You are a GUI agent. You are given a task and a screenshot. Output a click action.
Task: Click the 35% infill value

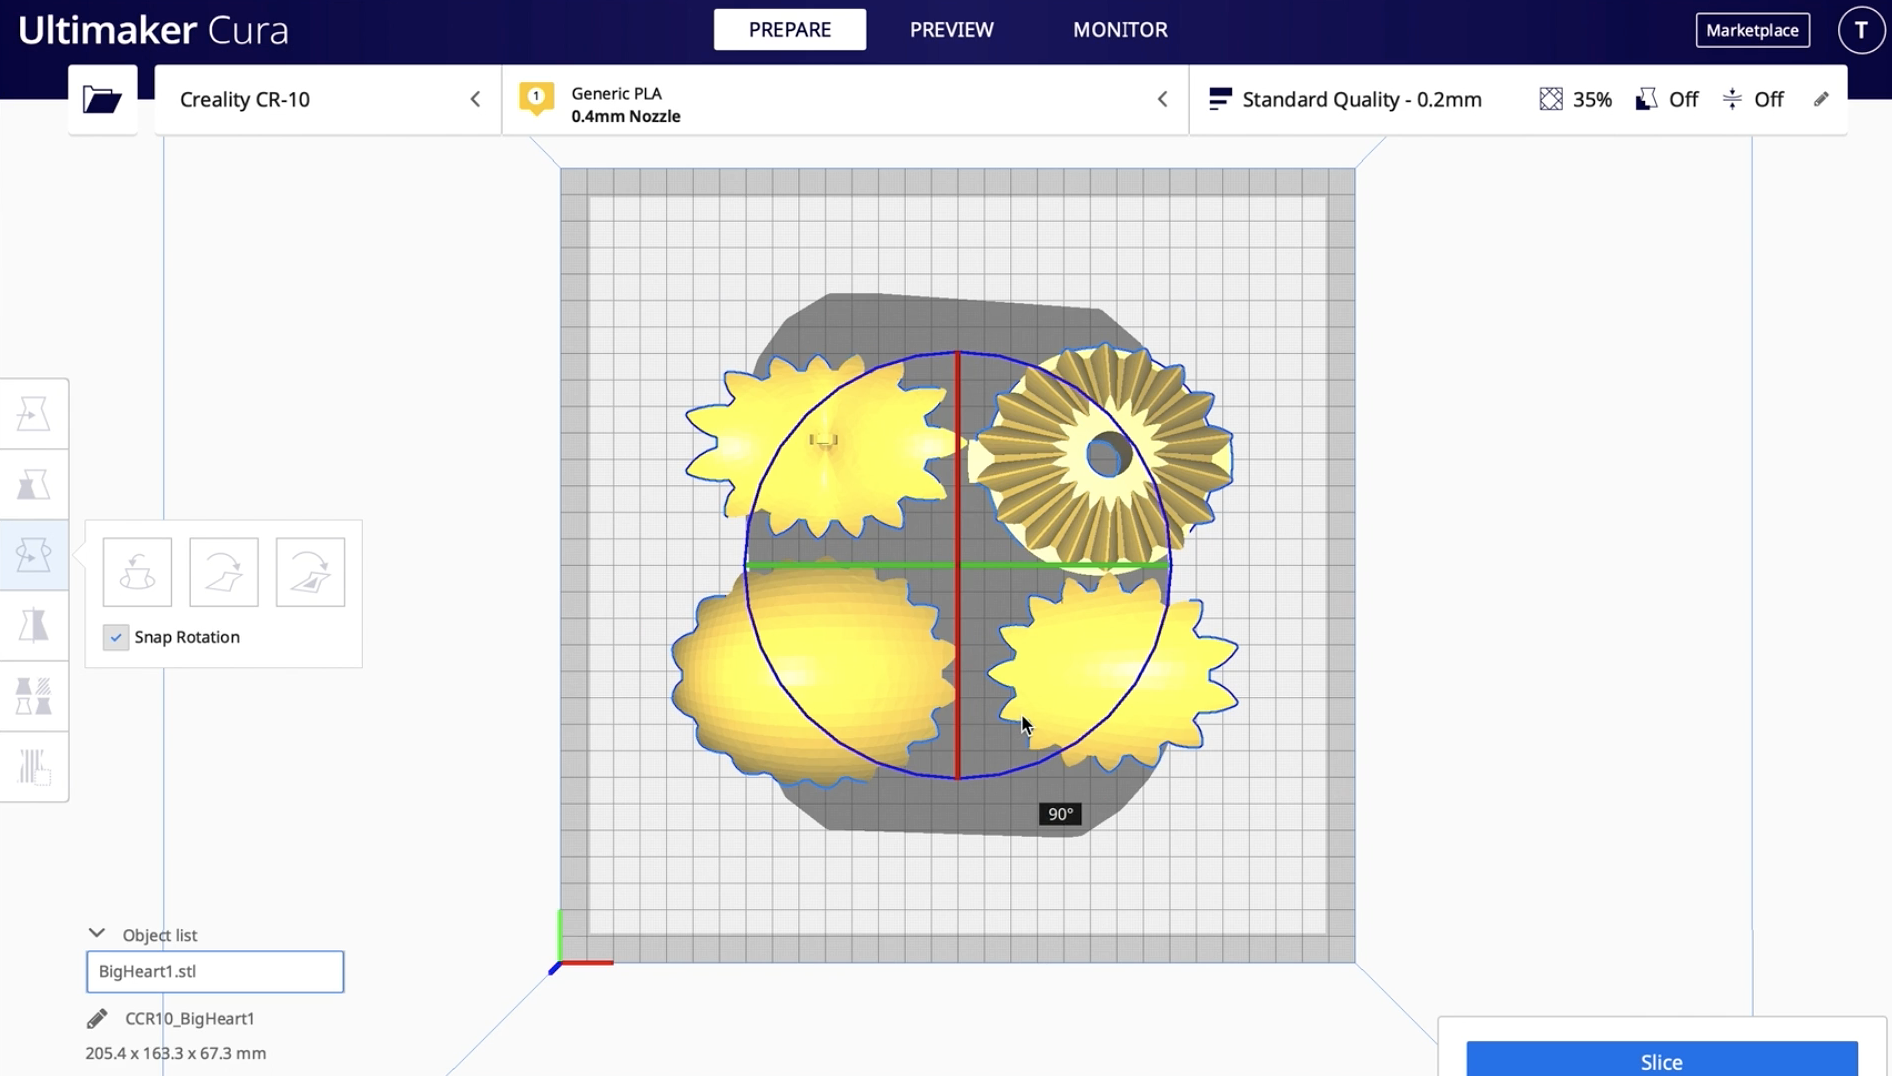click(x=1592, y=99)
